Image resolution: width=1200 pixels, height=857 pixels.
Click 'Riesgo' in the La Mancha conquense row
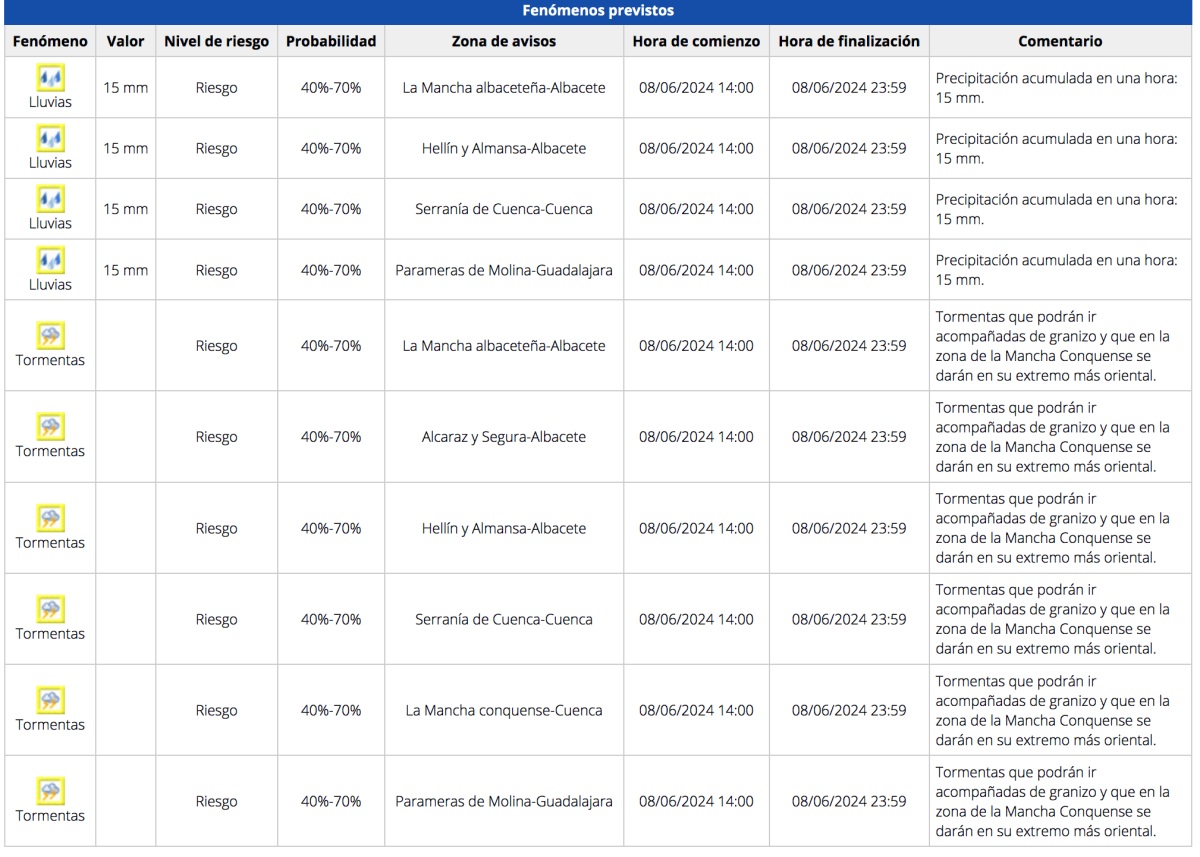tap(217, 710)
